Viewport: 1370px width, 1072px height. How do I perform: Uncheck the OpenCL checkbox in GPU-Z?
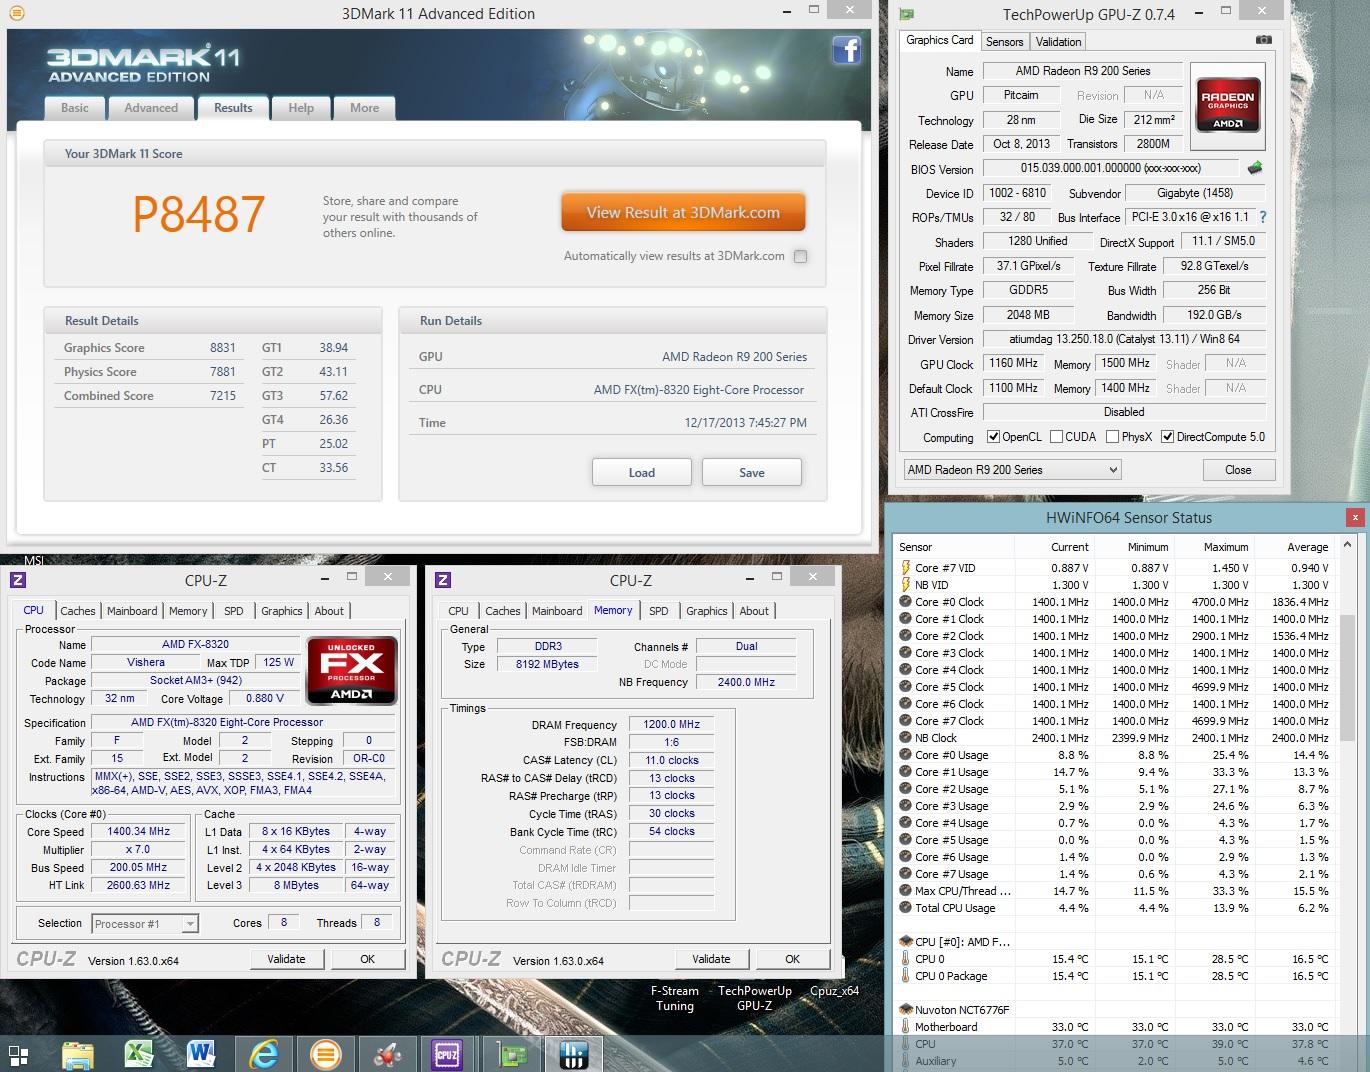tap(993, 437)
